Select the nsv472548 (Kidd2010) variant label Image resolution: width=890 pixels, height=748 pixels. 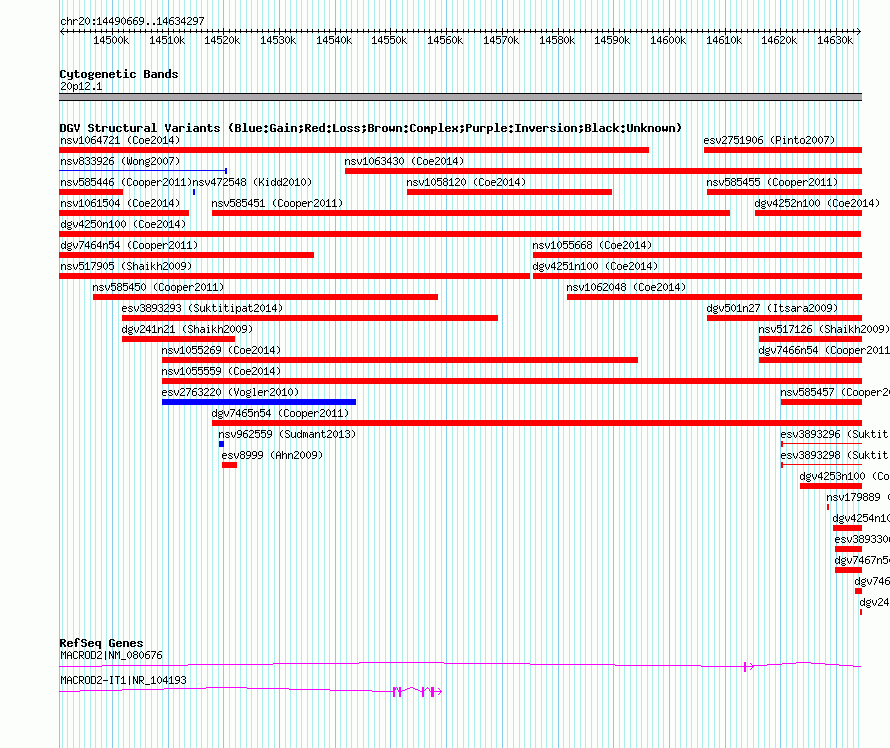(x=252, y=182)
